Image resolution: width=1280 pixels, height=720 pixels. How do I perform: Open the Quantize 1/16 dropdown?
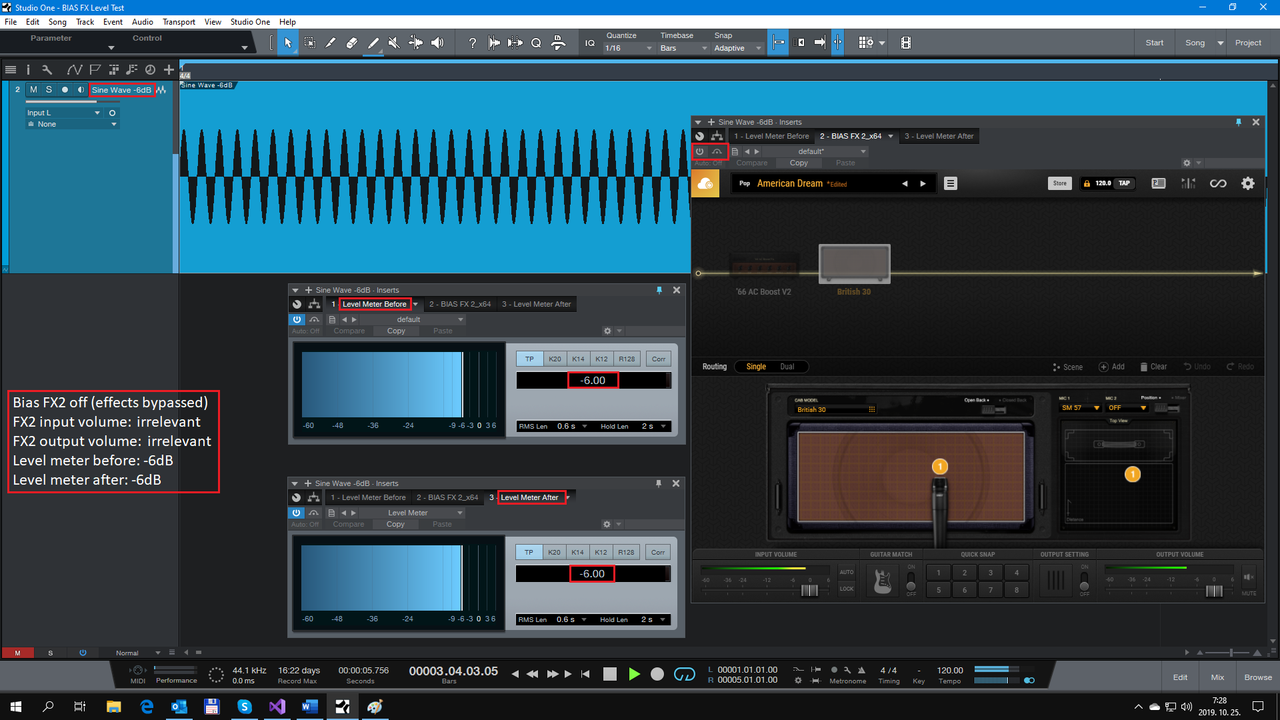pos(627,48)
